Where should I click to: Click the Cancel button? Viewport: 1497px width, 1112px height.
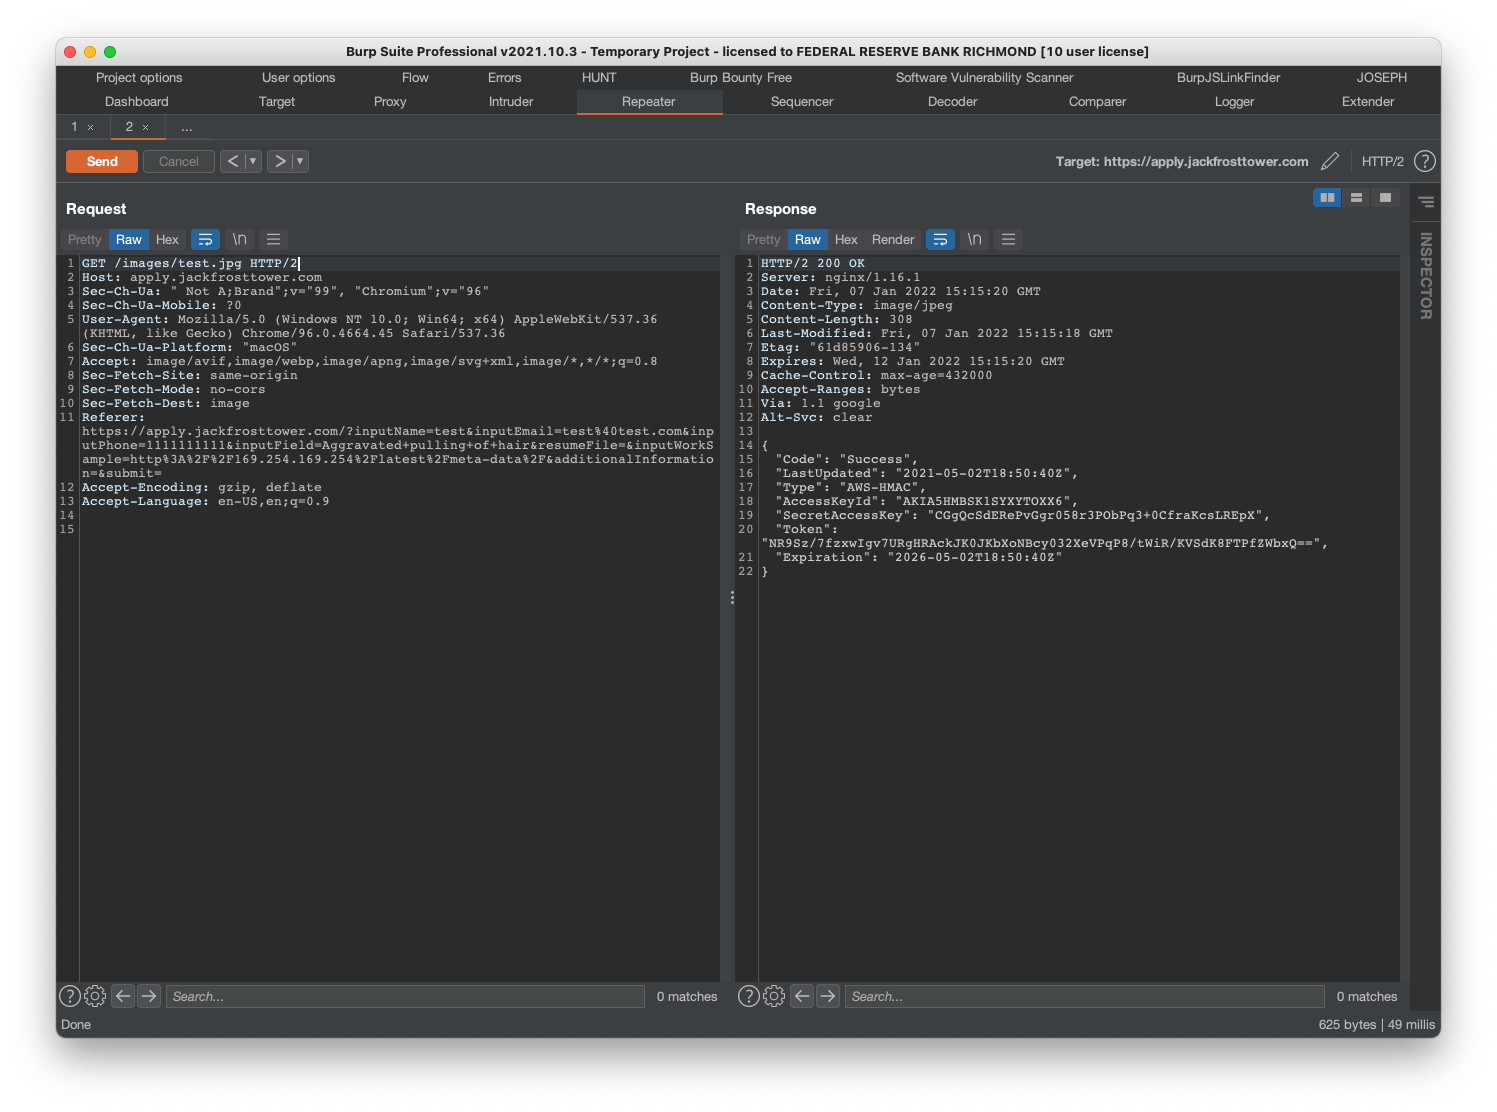click(x=179, y=161)
